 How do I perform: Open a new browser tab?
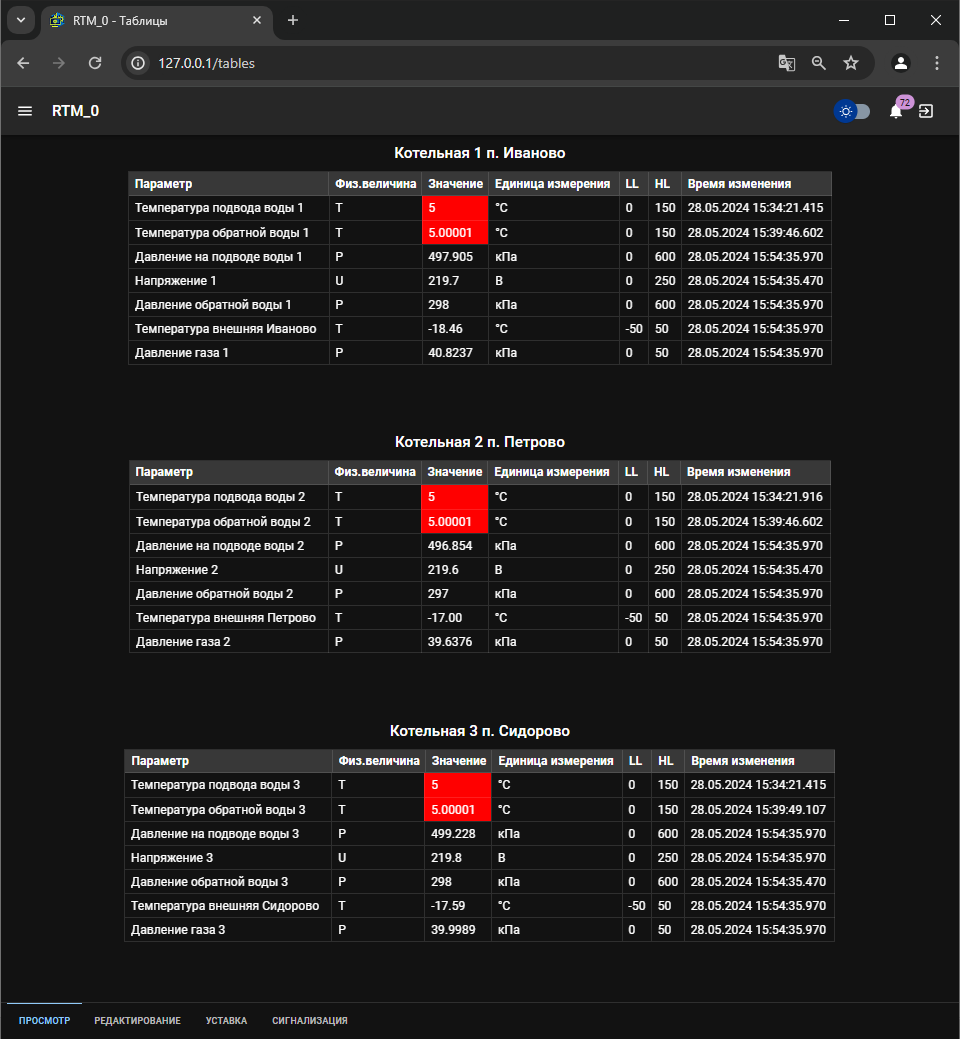(x=293, y=20)
